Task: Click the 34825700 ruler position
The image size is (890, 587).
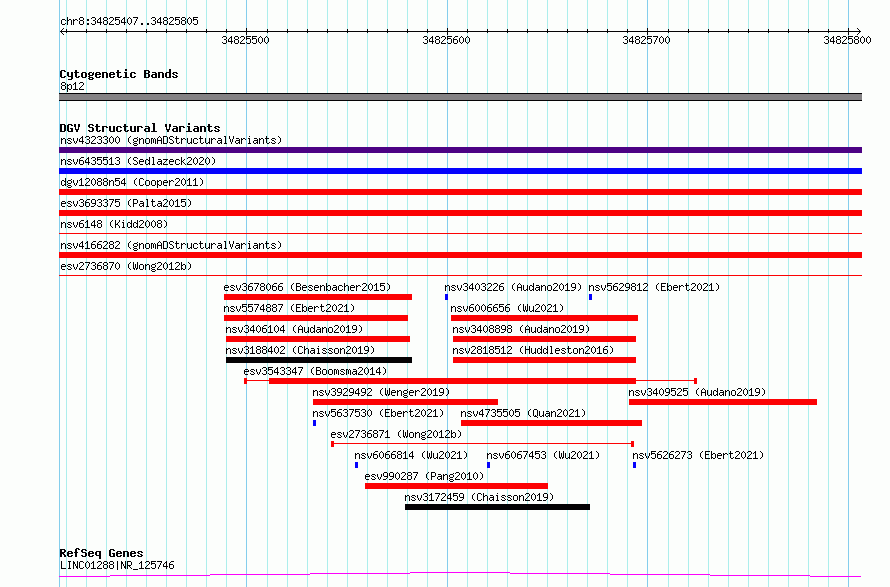Action: pos(646,40)
